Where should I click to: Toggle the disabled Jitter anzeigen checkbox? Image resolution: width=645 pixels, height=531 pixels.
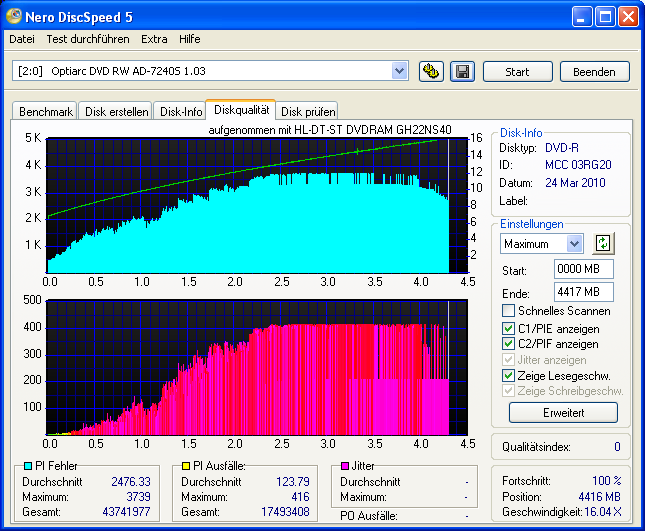[x=508, y=359]
